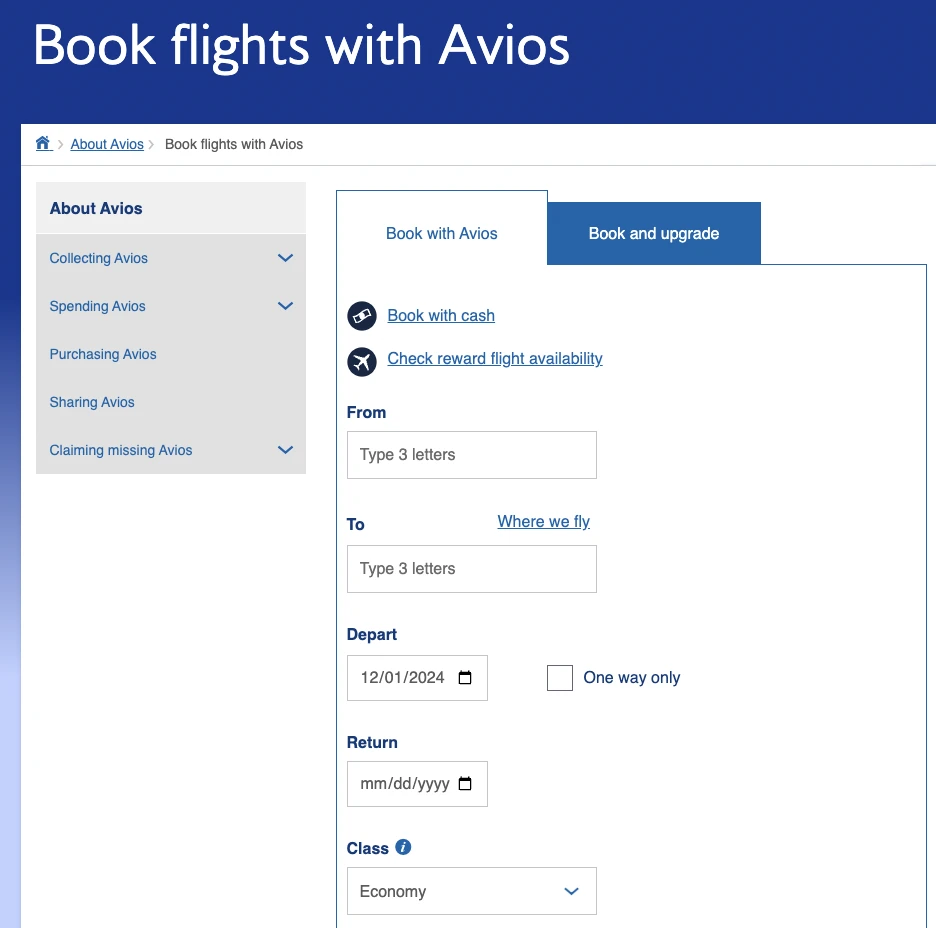Image resolution: width=936 pixels, height=928 pixels.
Task: Click the Book with cash link
Action: pos(440,315)
